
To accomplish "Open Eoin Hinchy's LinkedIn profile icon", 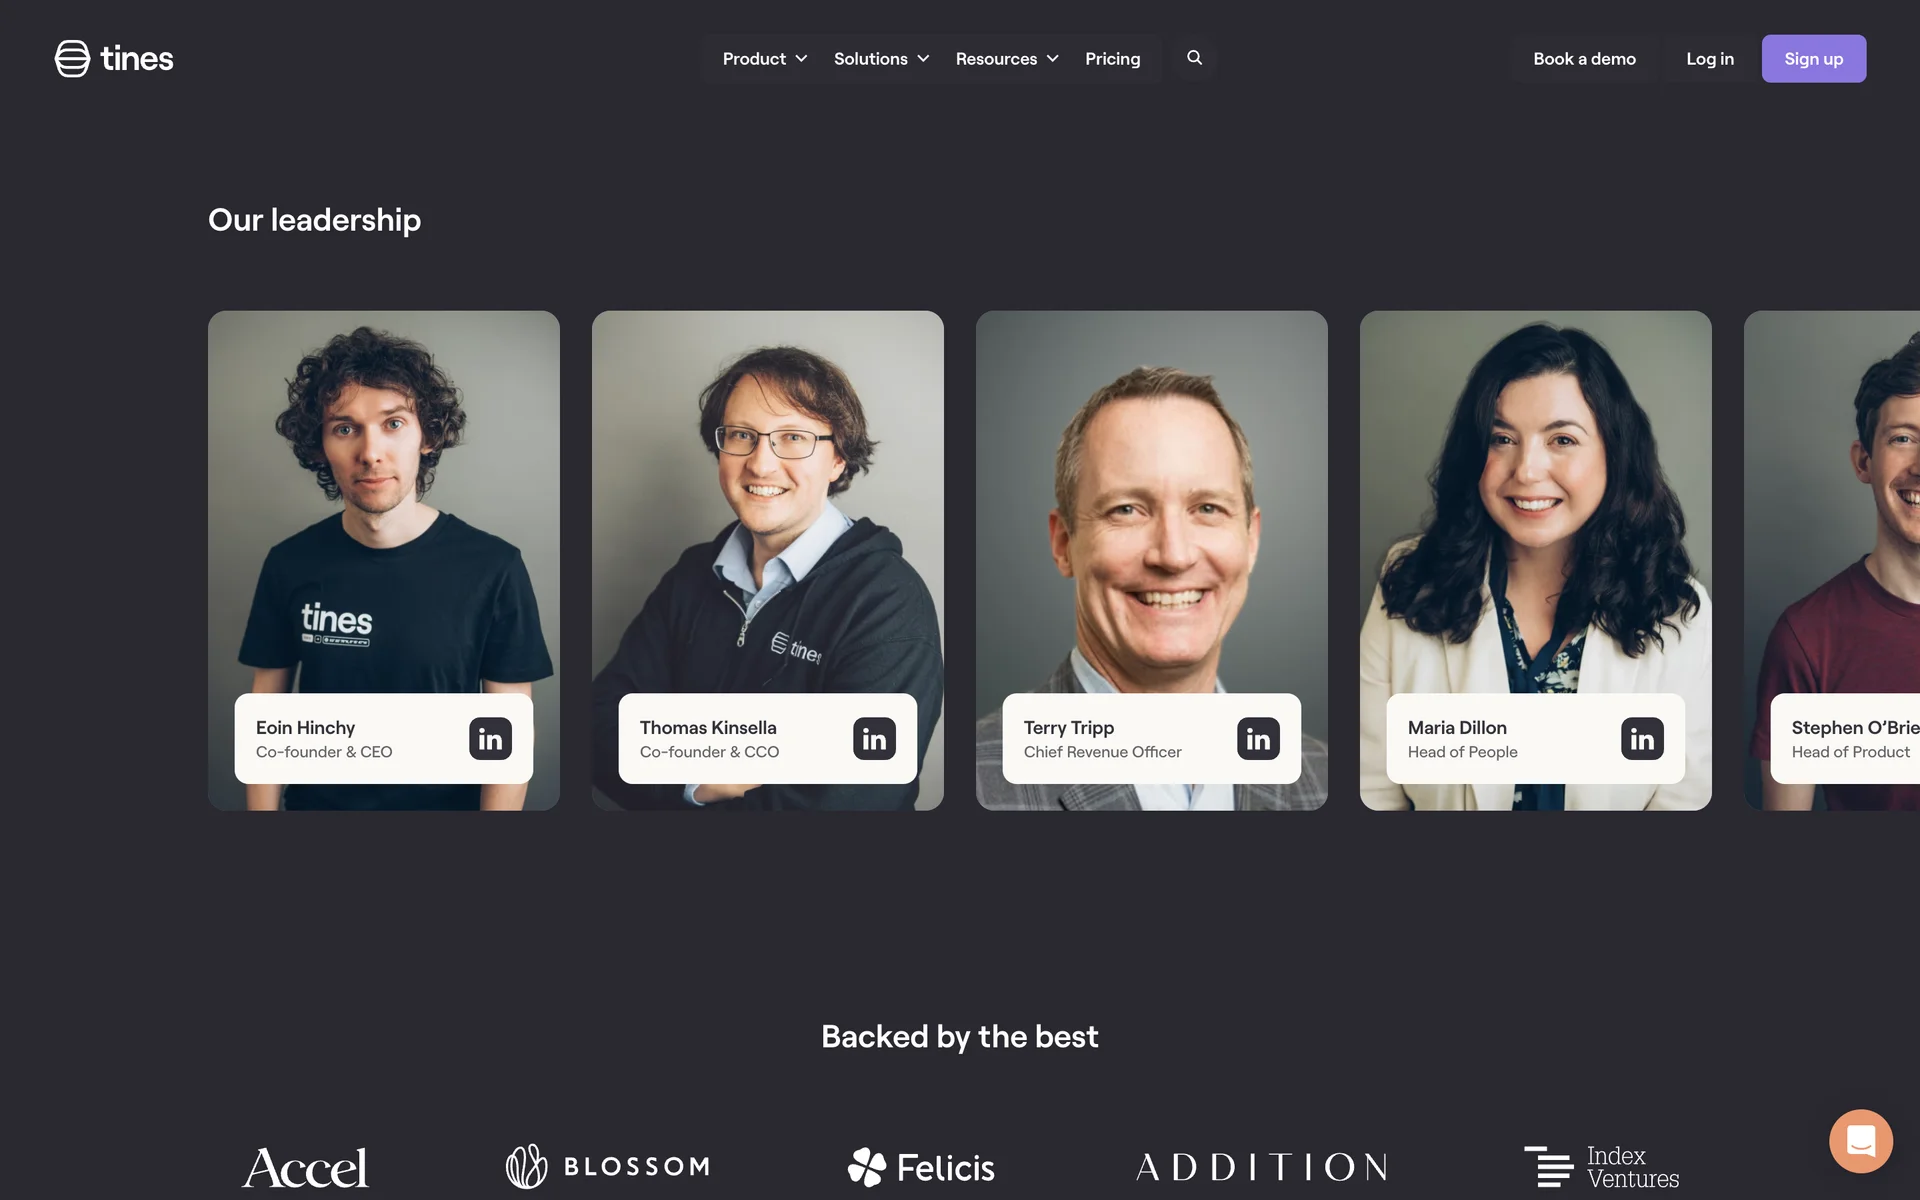I will tap(490, 739).
